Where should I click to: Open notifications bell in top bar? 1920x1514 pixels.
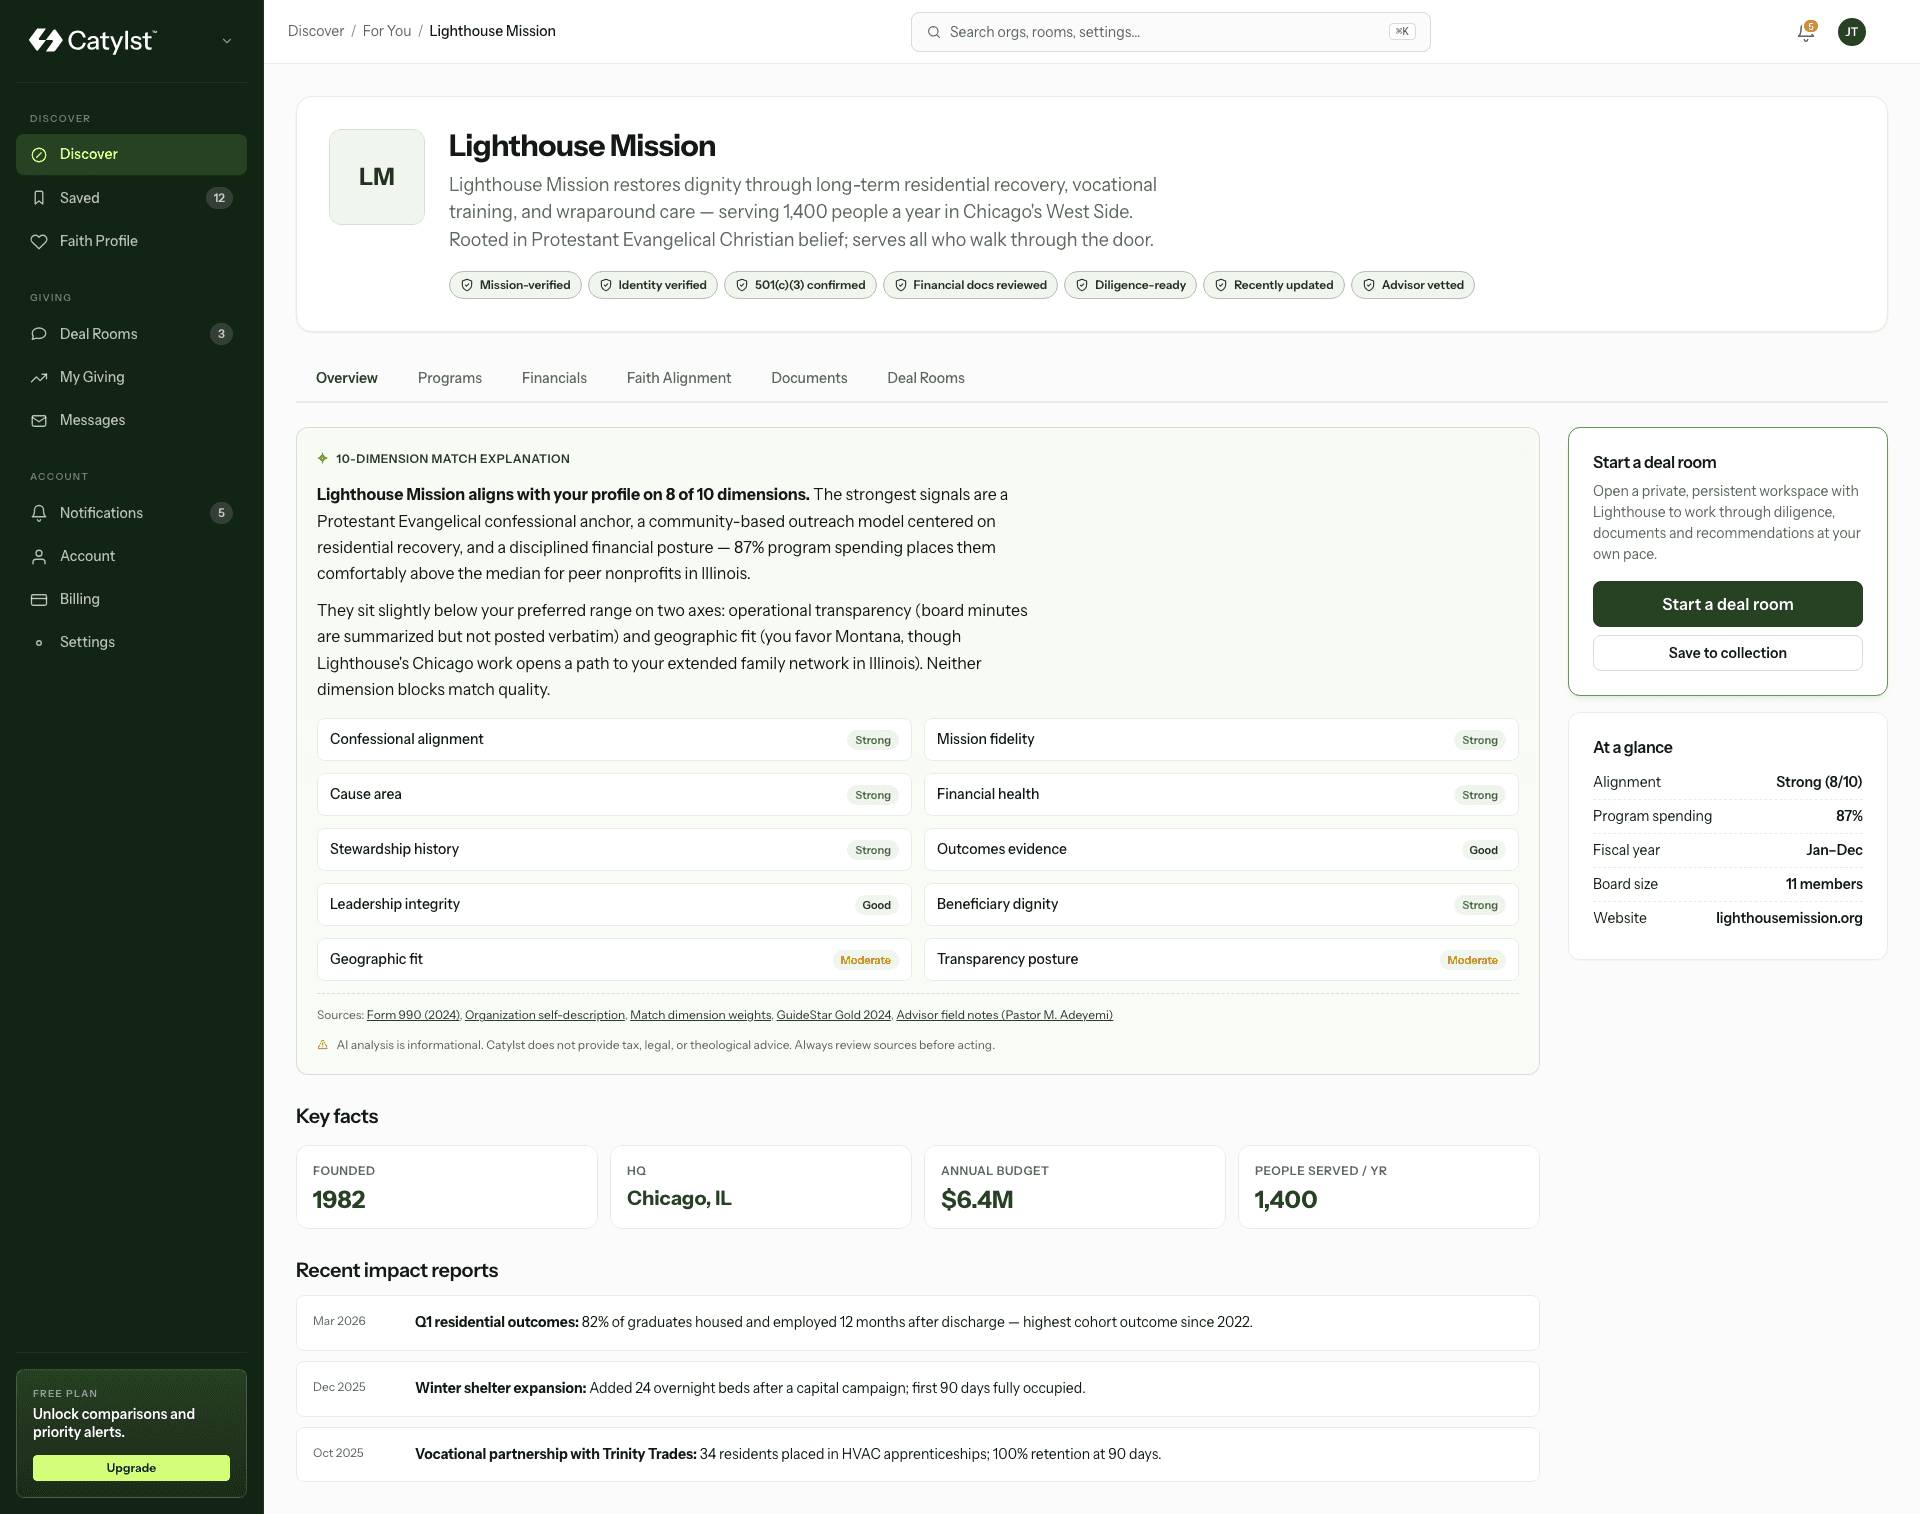point(1806,32)
